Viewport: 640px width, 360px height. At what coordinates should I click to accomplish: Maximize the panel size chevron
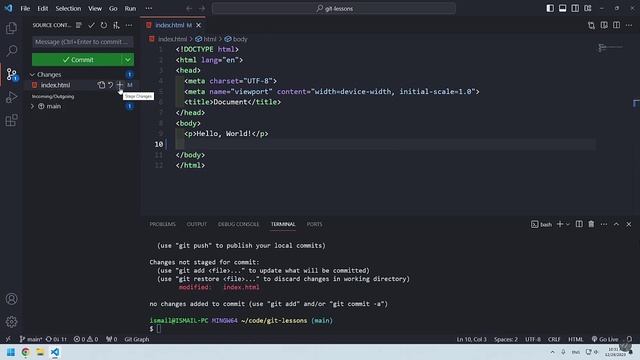click(x=616, y=224)
